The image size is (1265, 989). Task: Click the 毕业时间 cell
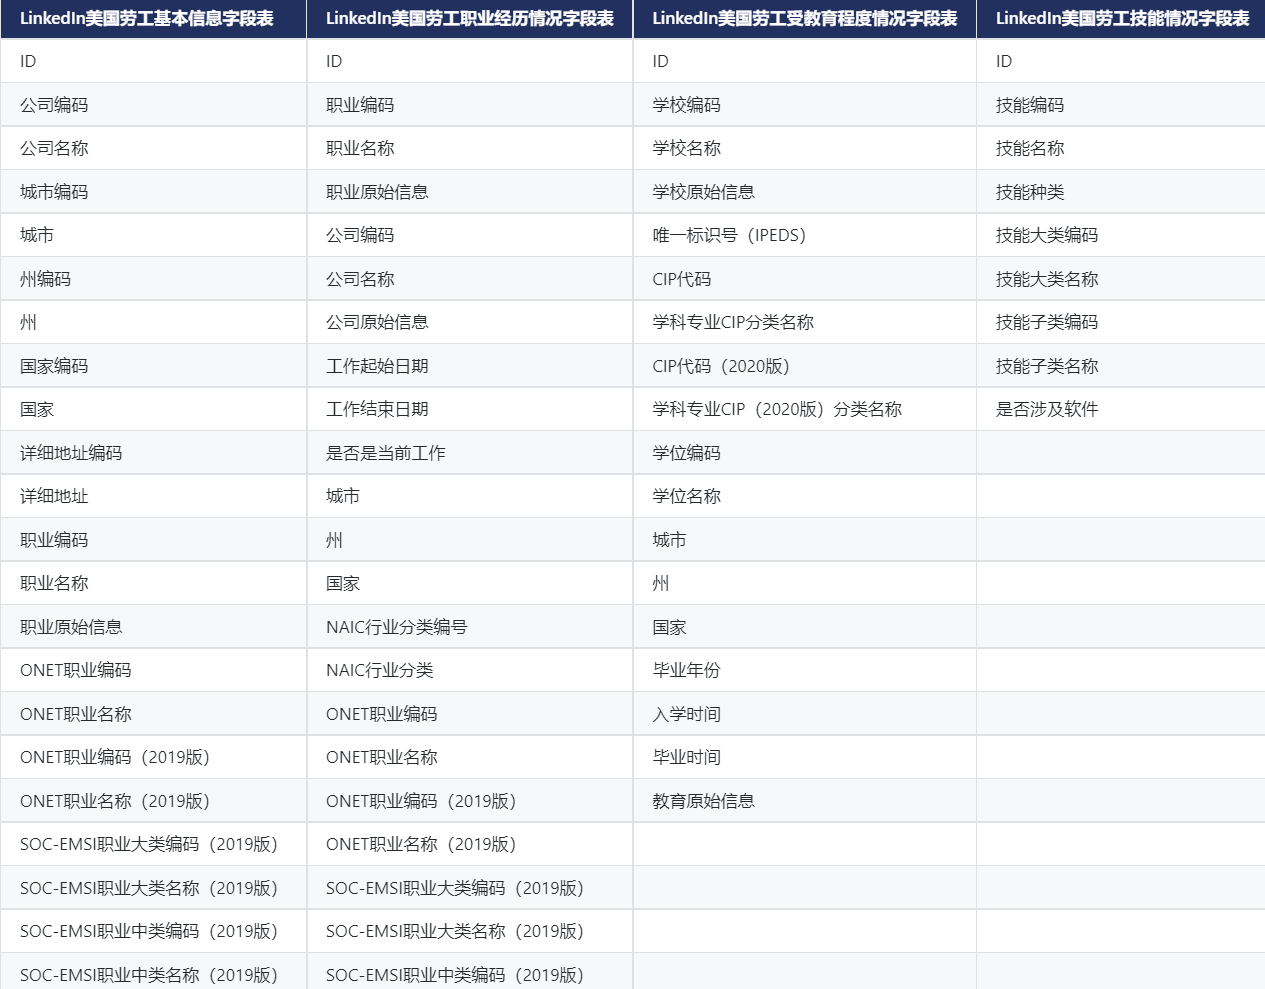[x=805, y=757]
